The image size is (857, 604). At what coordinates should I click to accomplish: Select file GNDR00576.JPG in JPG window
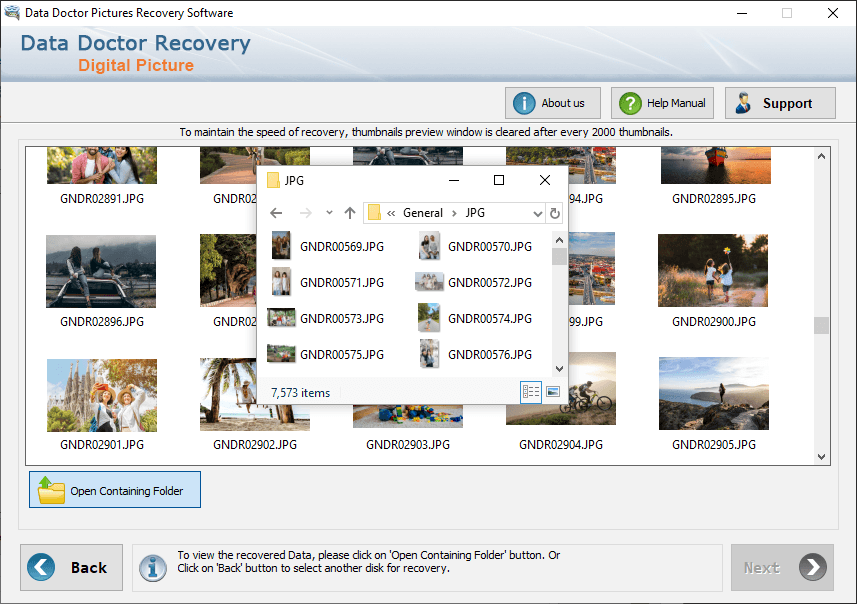[477, 354]
